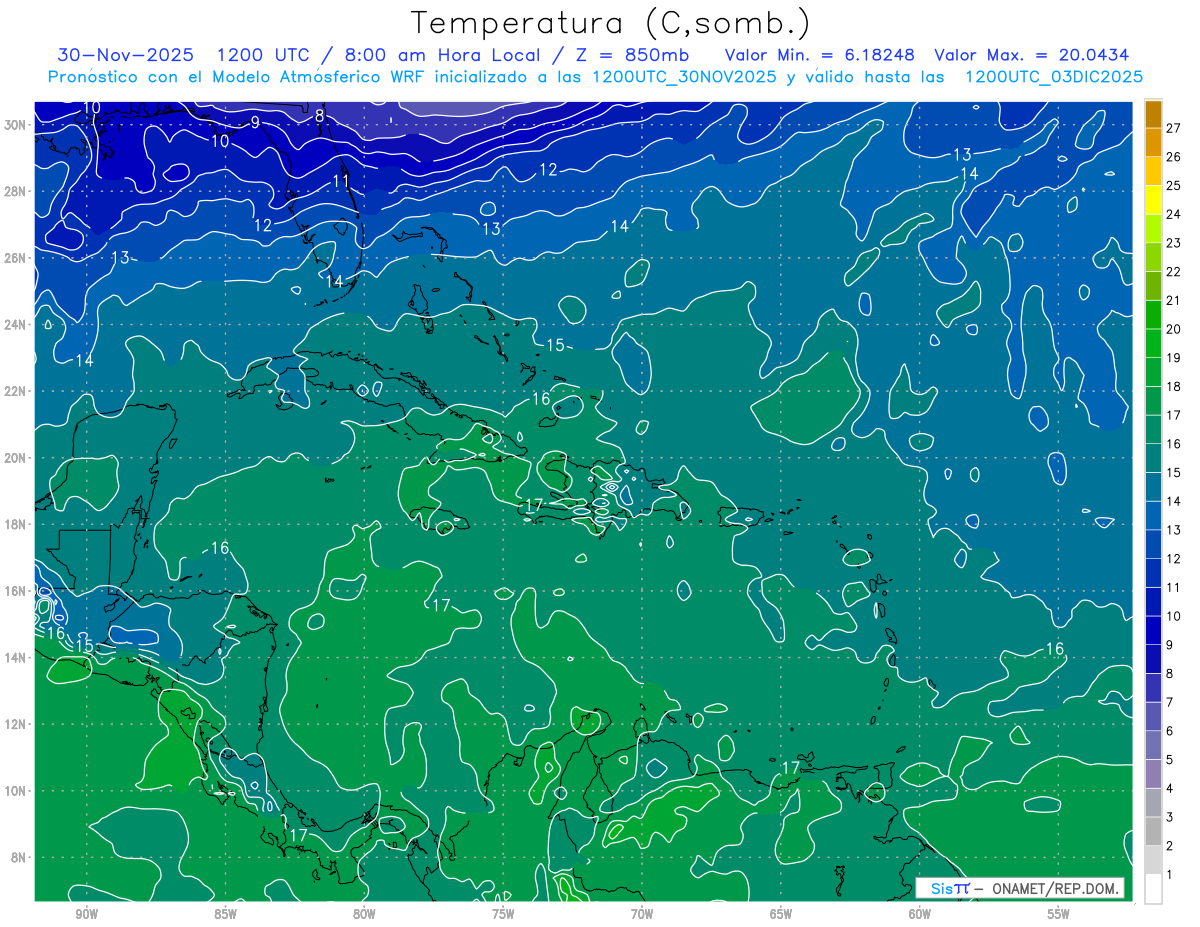This screenshot has width=1200, height=927.
Task: Click the '26N' latitude axis label
Action: point(15,258)
